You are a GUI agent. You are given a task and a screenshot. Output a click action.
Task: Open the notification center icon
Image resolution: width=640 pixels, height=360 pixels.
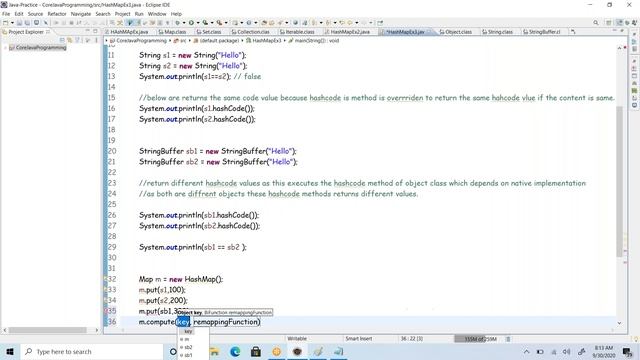627,351
